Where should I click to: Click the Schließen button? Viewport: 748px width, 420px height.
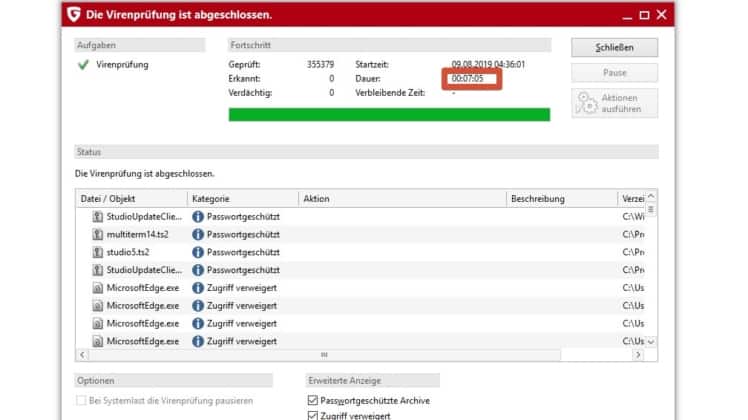pos(614,47)
